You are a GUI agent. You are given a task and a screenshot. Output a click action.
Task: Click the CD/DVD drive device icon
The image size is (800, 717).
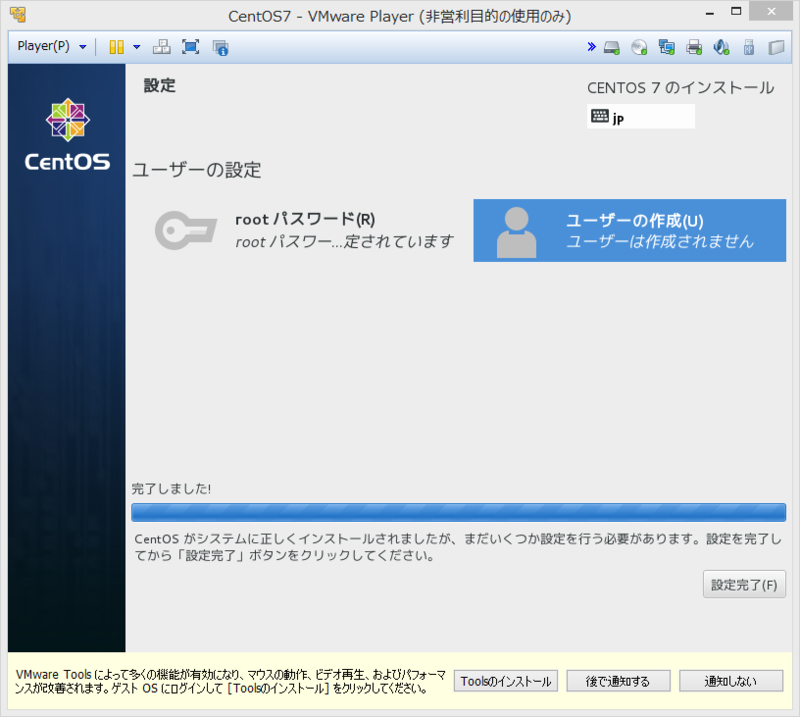point(636,47)
